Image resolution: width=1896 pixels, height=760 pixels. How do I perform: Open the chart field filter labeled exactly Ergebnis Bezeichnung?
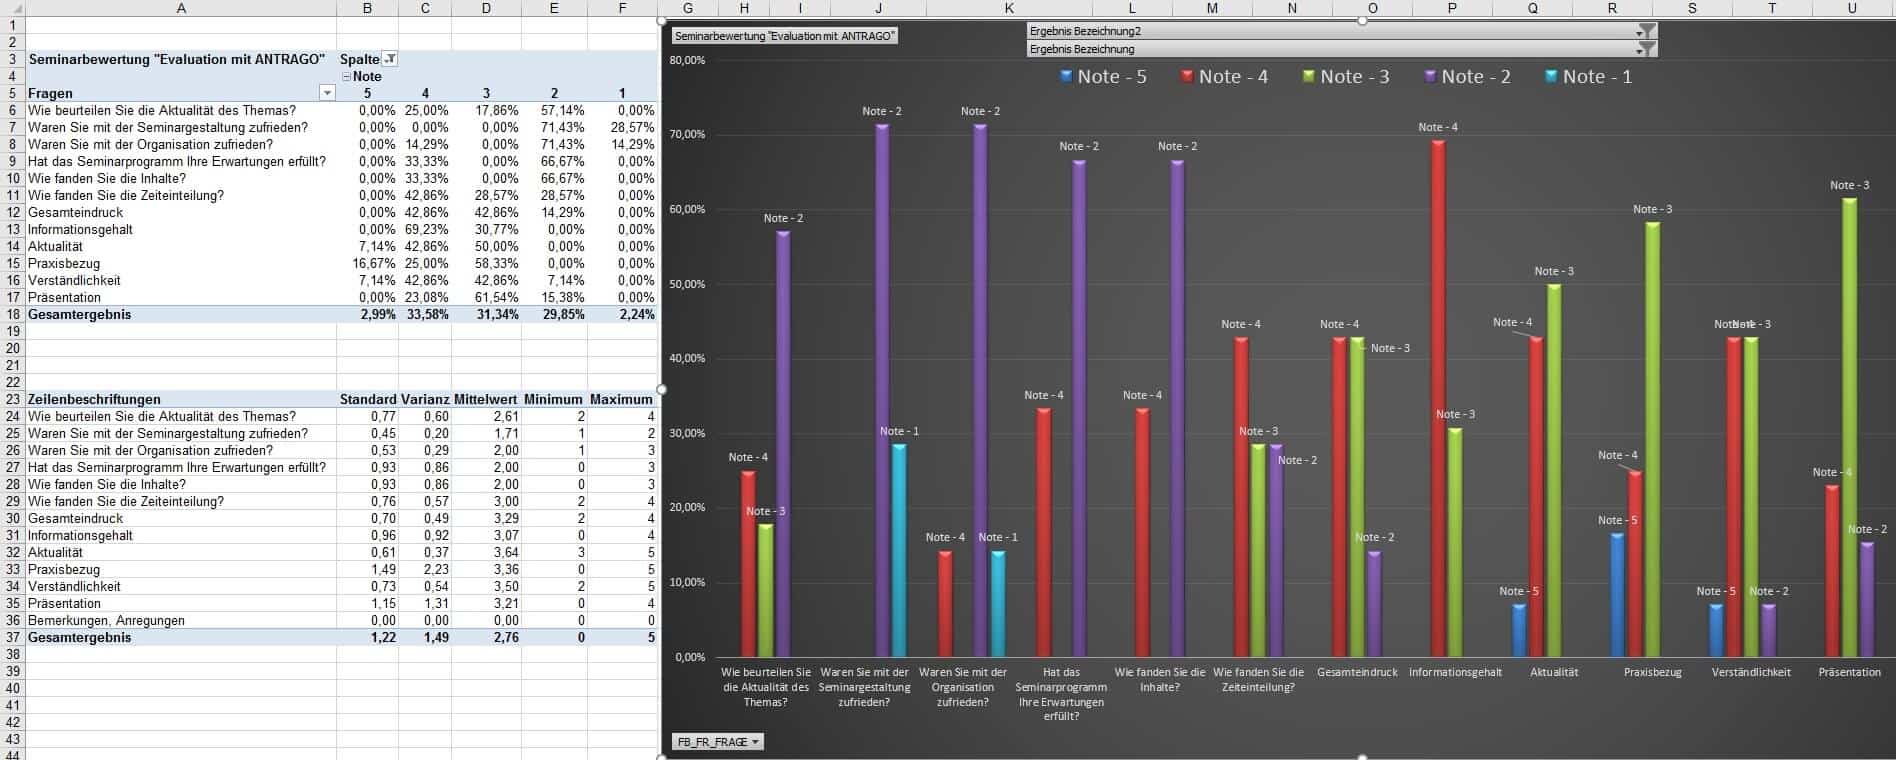(x=1646, y=49)
